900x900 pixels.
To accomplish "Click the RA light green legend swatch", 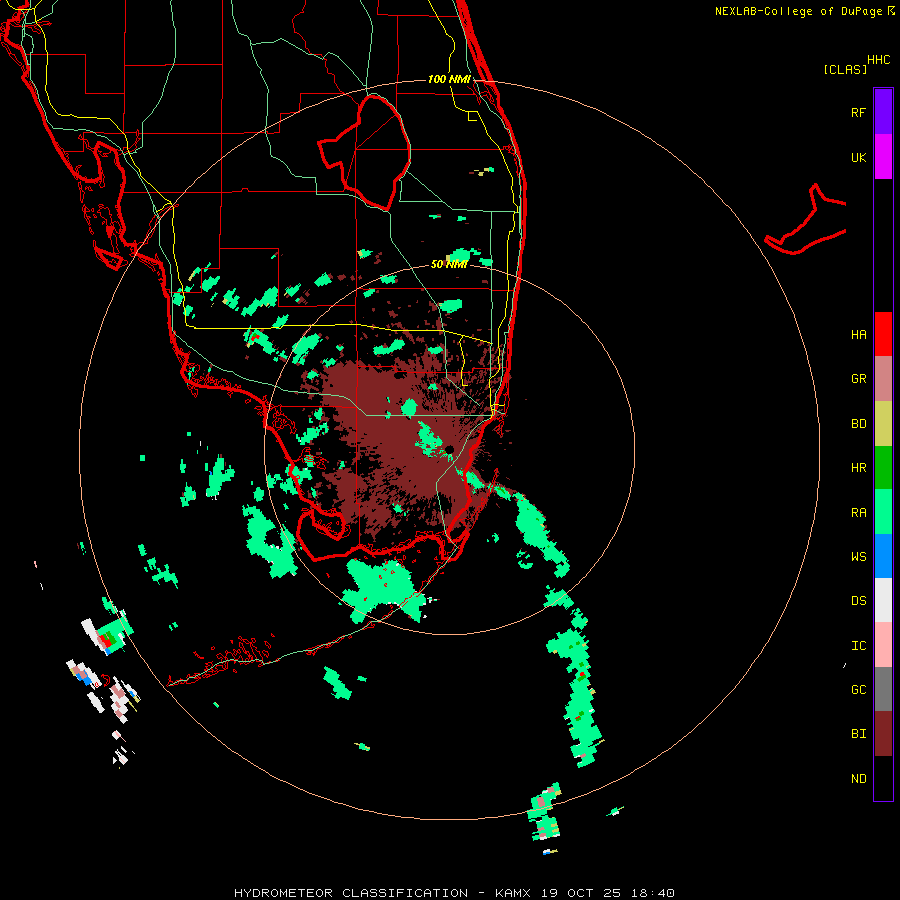I will pos(883,512).
